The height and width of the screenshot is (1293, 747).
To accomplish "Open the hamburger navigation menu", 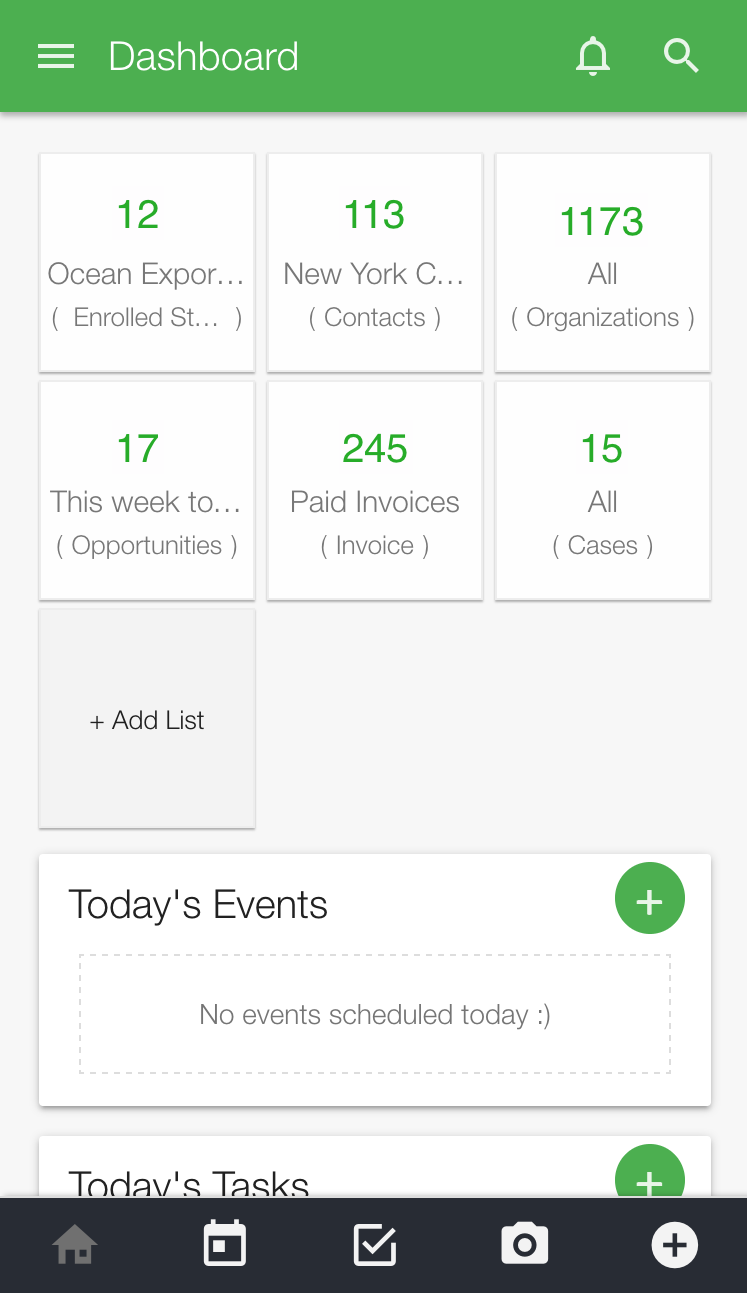I will (x=56, y=57).
